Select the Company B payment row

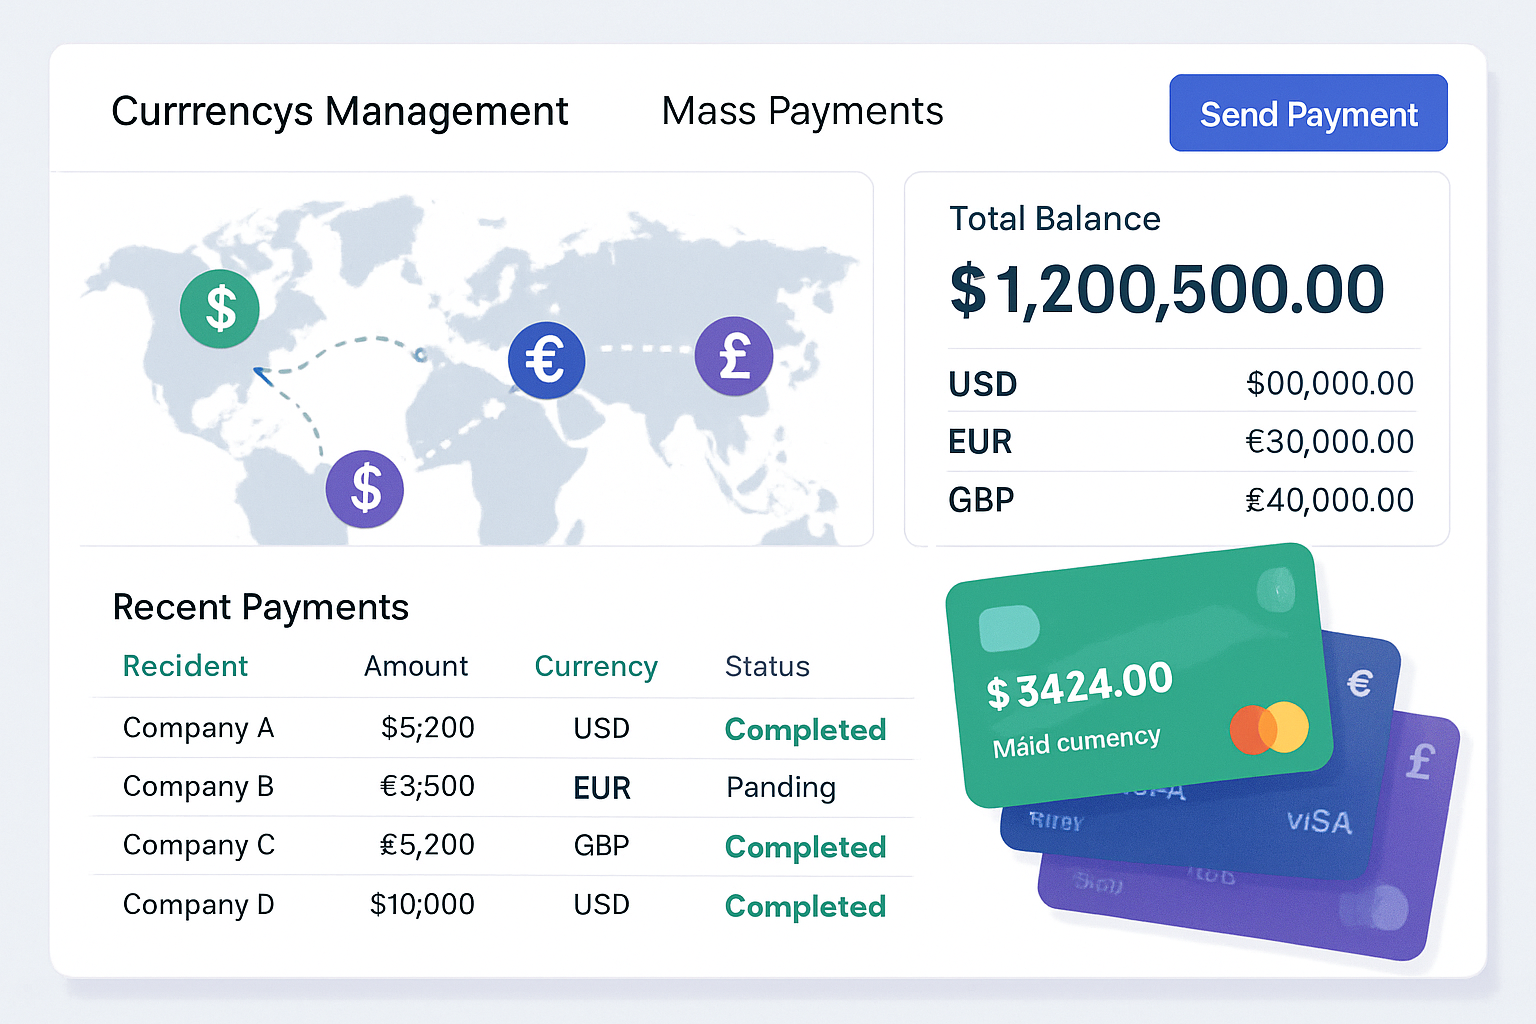500,787
